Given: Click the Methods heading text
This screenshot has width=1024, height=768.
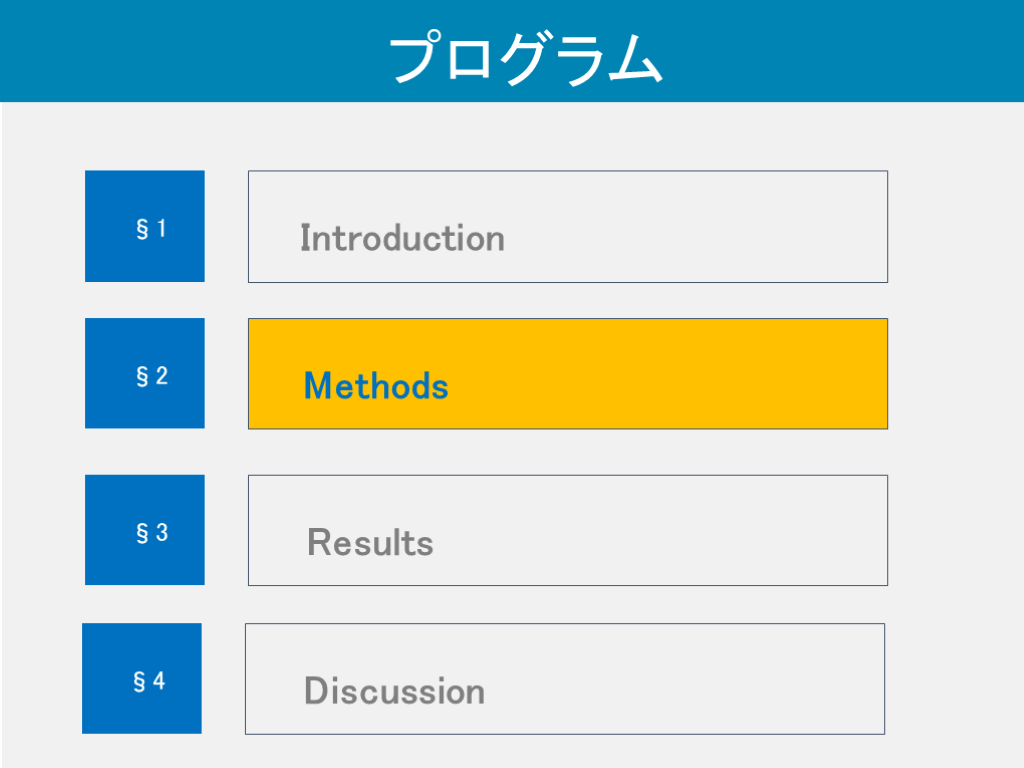Looking at the screenshot, I should (376, 385).
